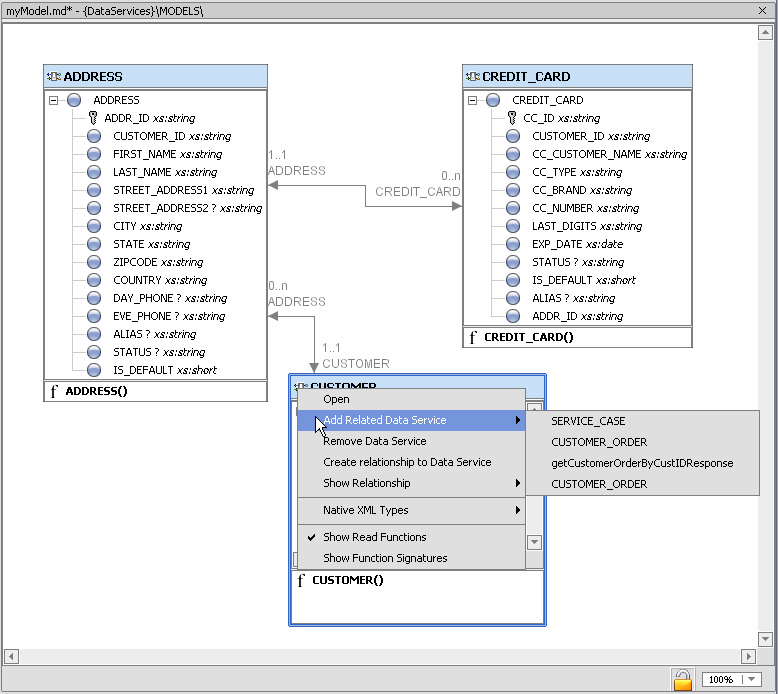Choose Open from the context menu

pyautogui.click(x=411, y=399)
